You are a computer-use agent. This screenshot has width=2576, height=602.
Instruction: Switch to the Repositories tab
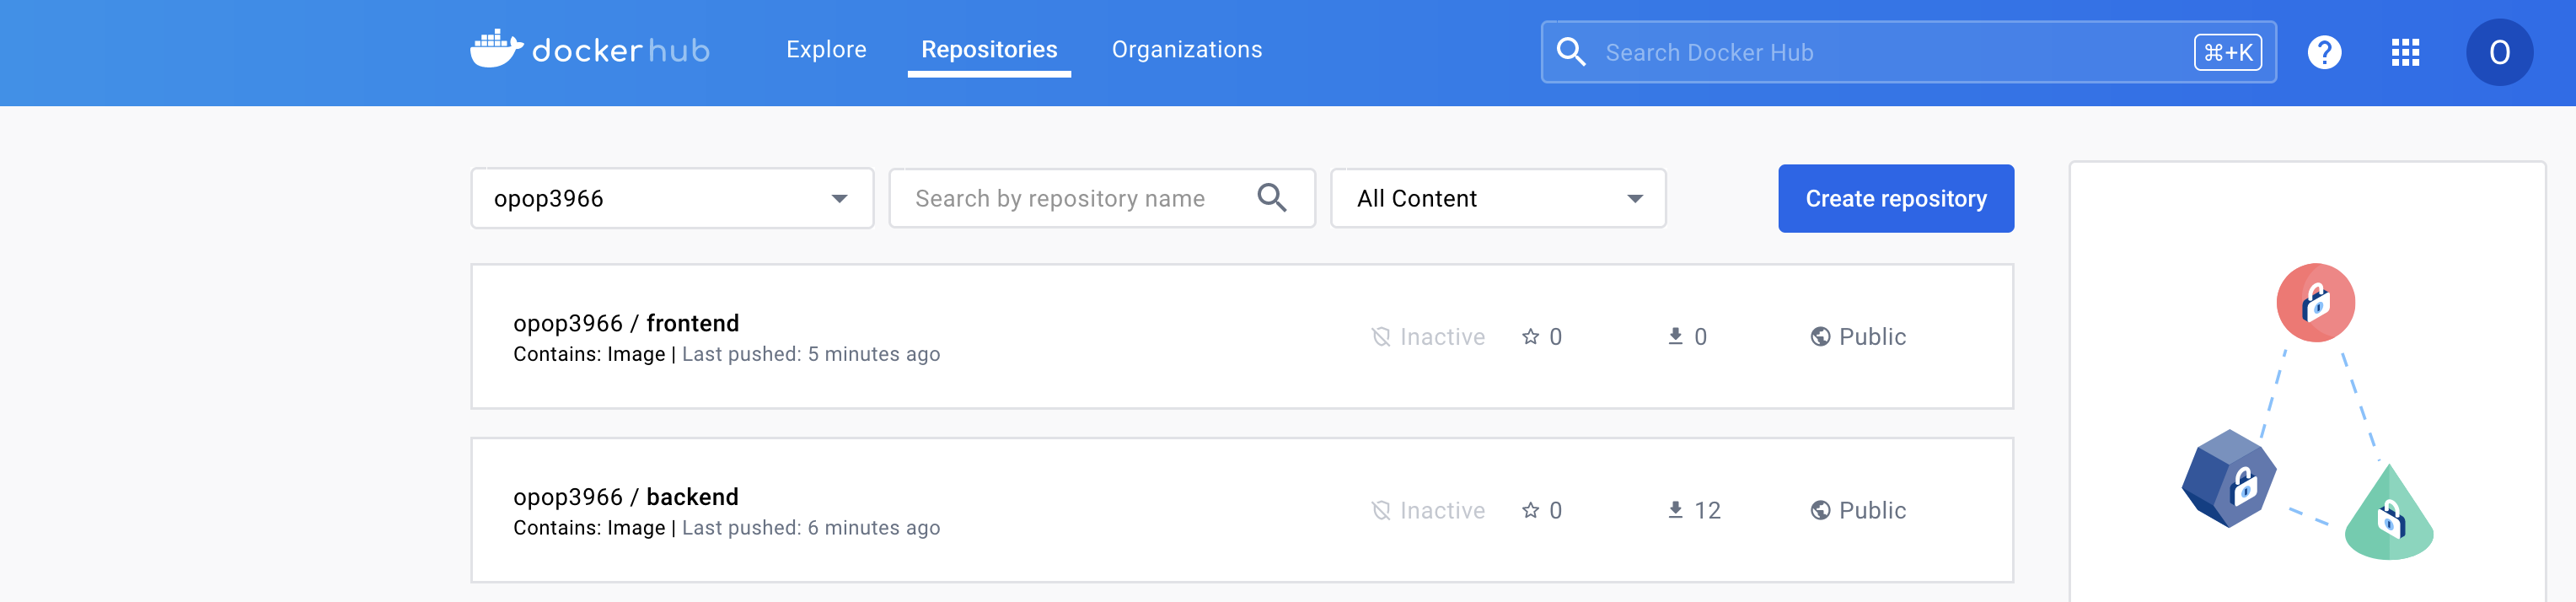point(989,49)
